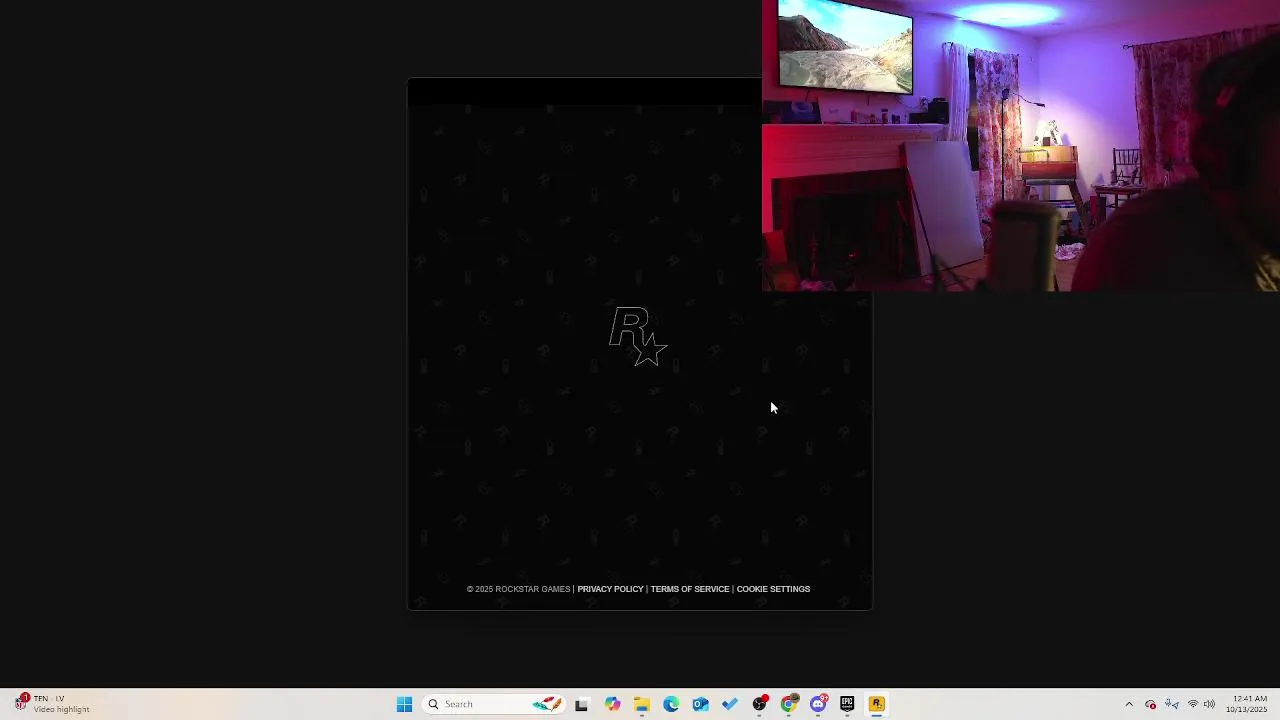1280x720 pixels.
Task: Open Discord from the taskbar
Action: 818,704
